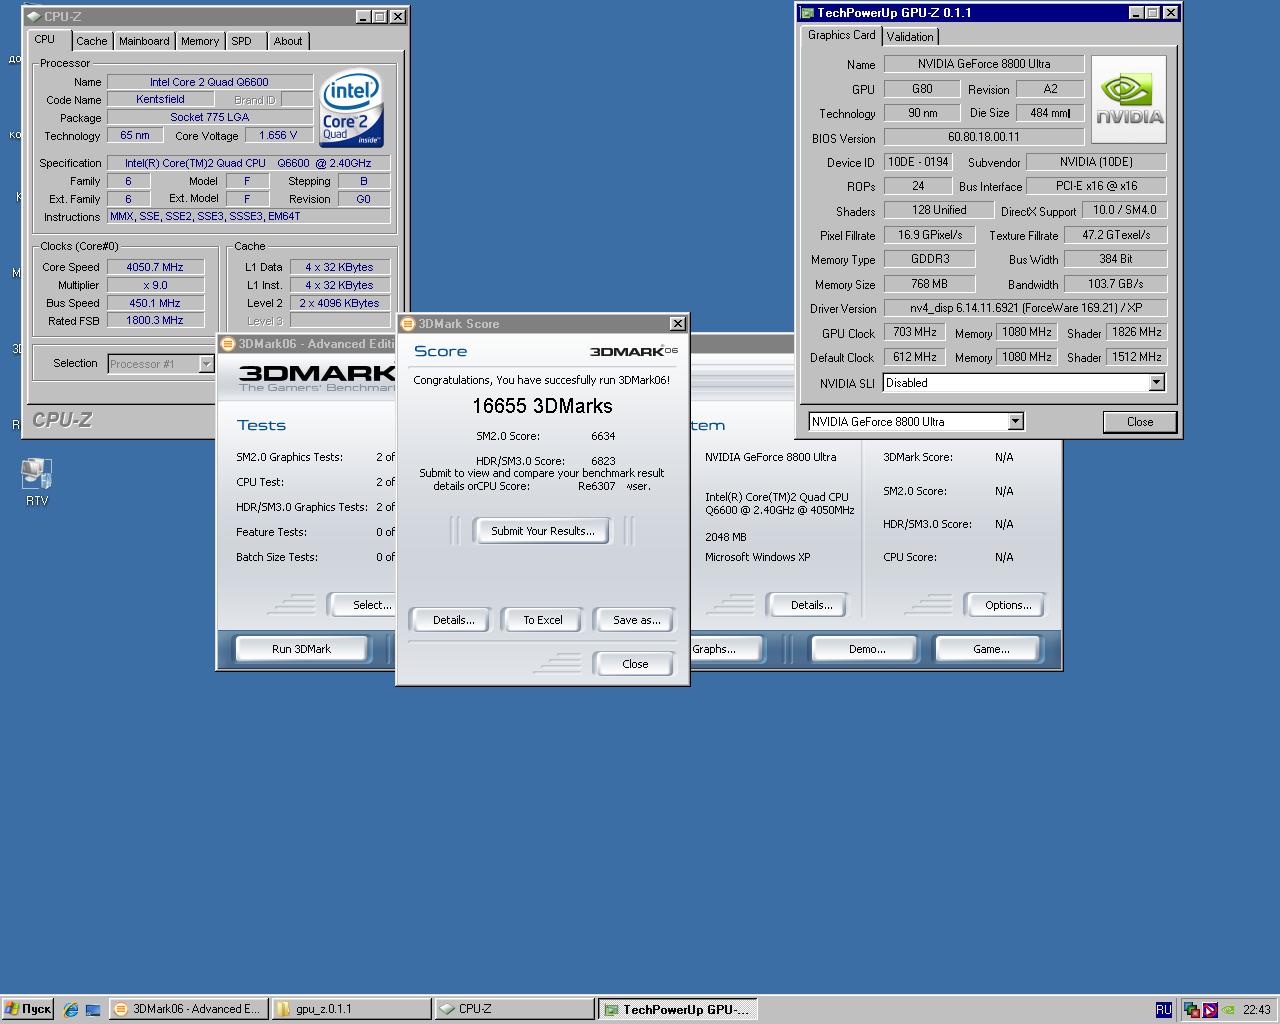Switch to Validation tab in GPU-Z

910,37
